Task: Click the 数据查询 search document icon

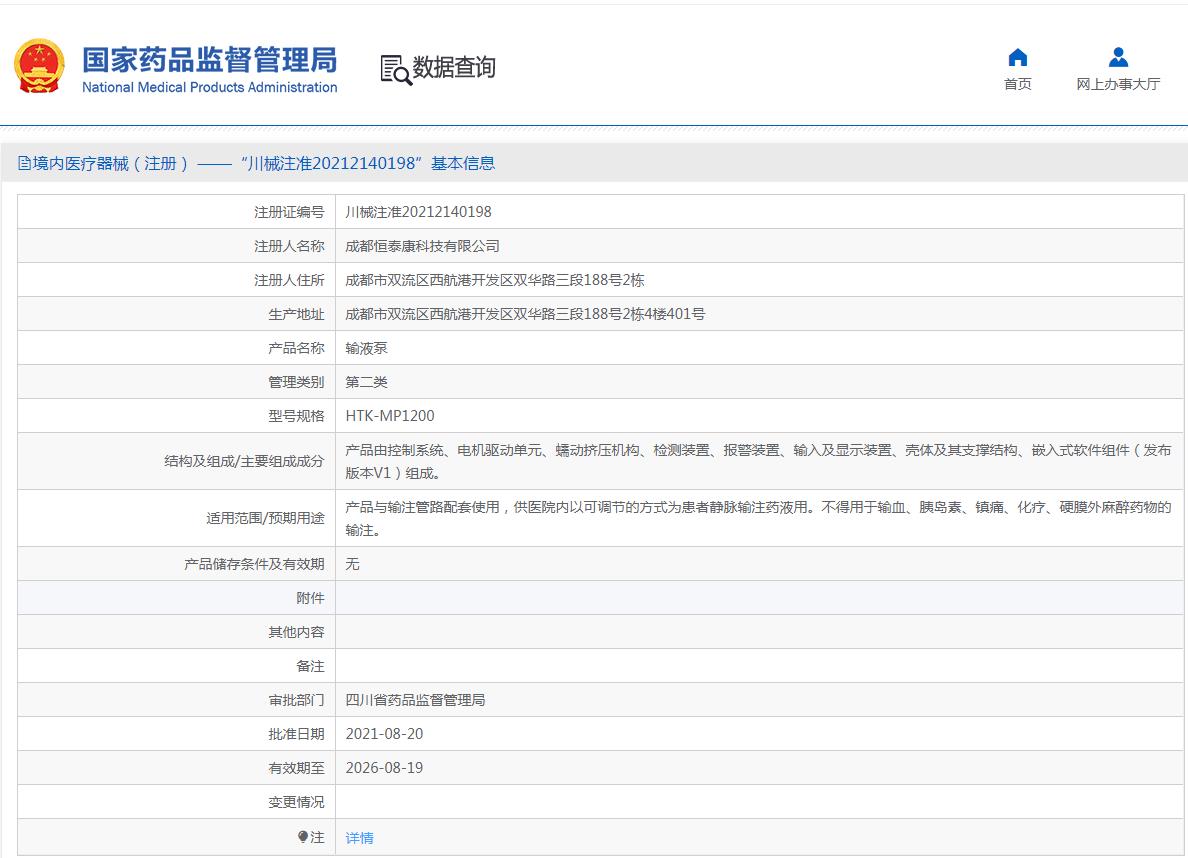Action: click(x=395, y=70)
